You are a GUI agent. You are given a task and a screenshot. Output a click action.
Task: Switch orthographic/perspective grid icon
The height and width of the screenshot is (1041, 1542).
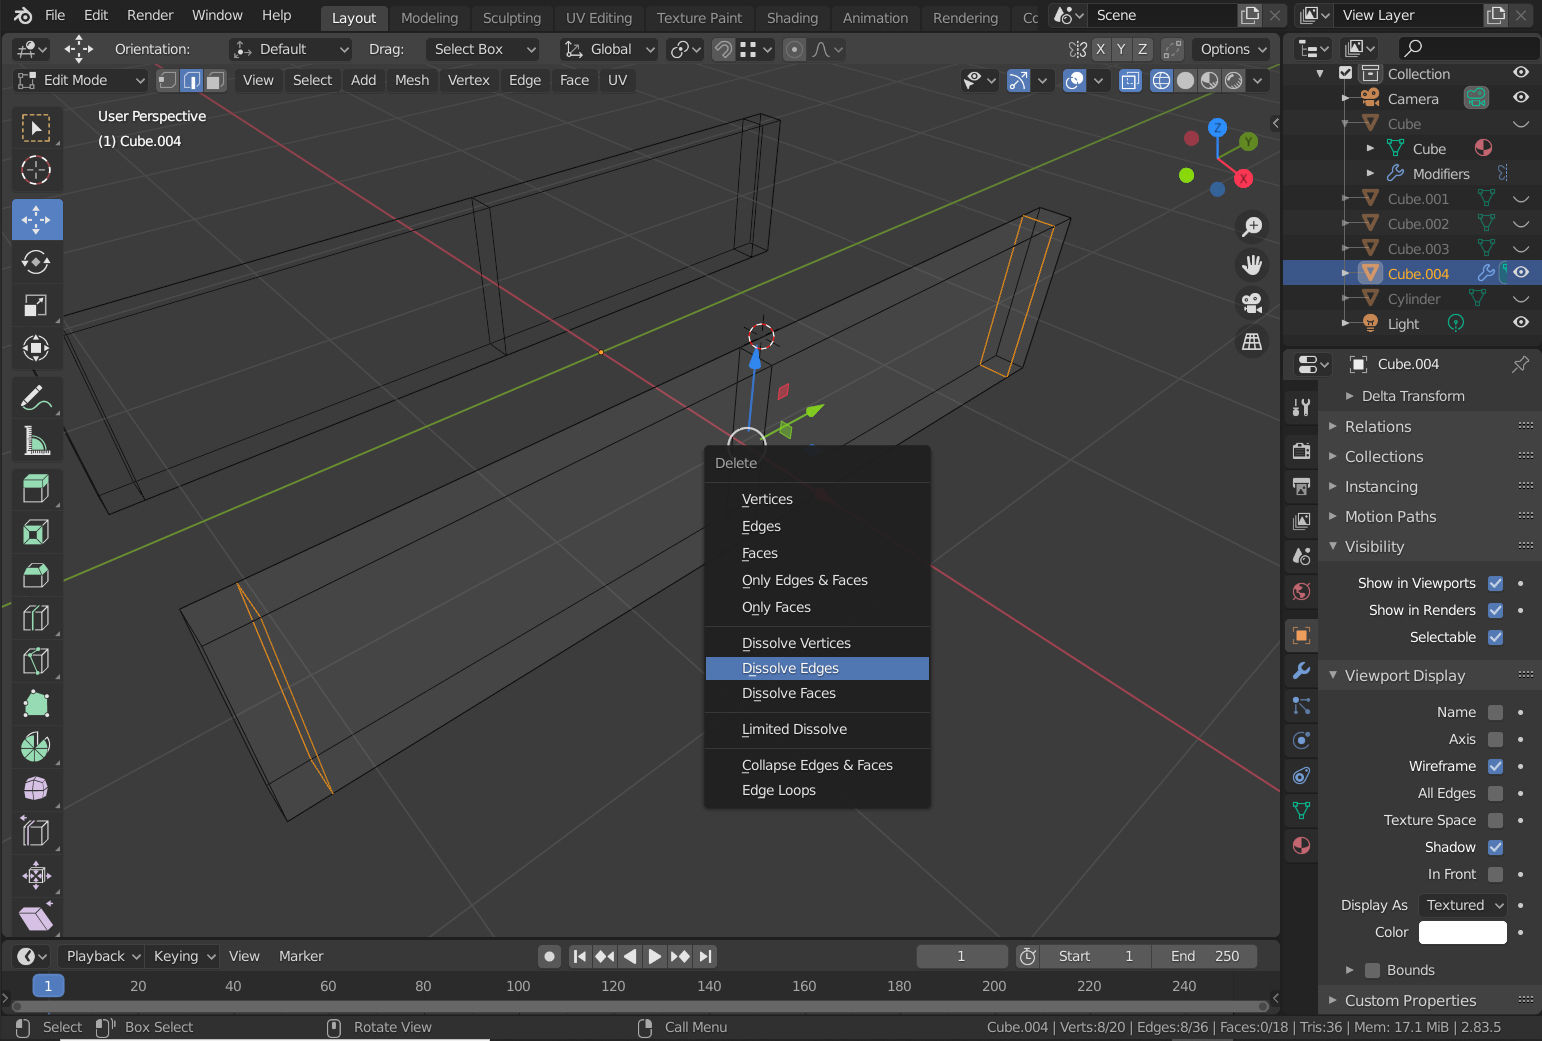1252,341
